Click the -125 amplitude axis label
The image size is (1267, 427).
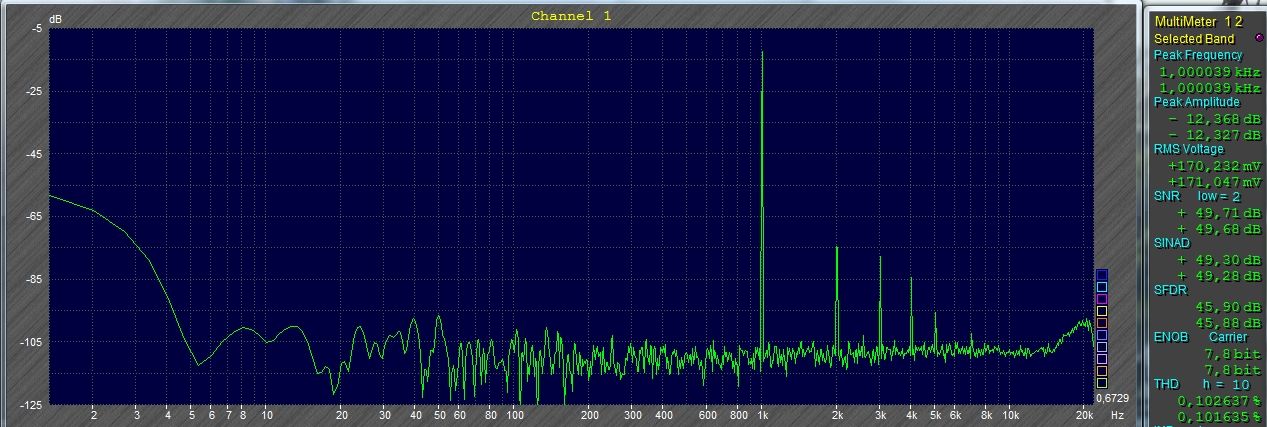[32, 404]
